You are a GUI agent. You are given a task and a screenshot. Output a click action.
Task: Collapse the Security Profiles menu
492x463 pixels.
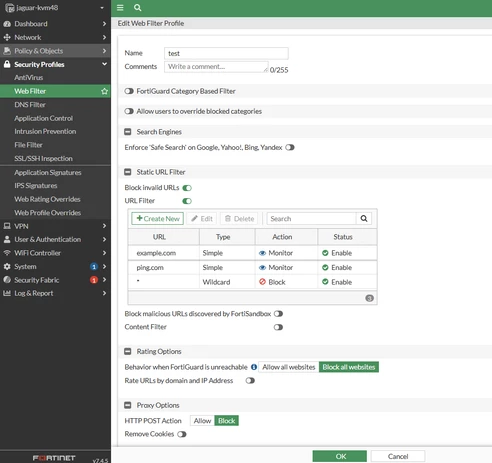pos(104,64)
